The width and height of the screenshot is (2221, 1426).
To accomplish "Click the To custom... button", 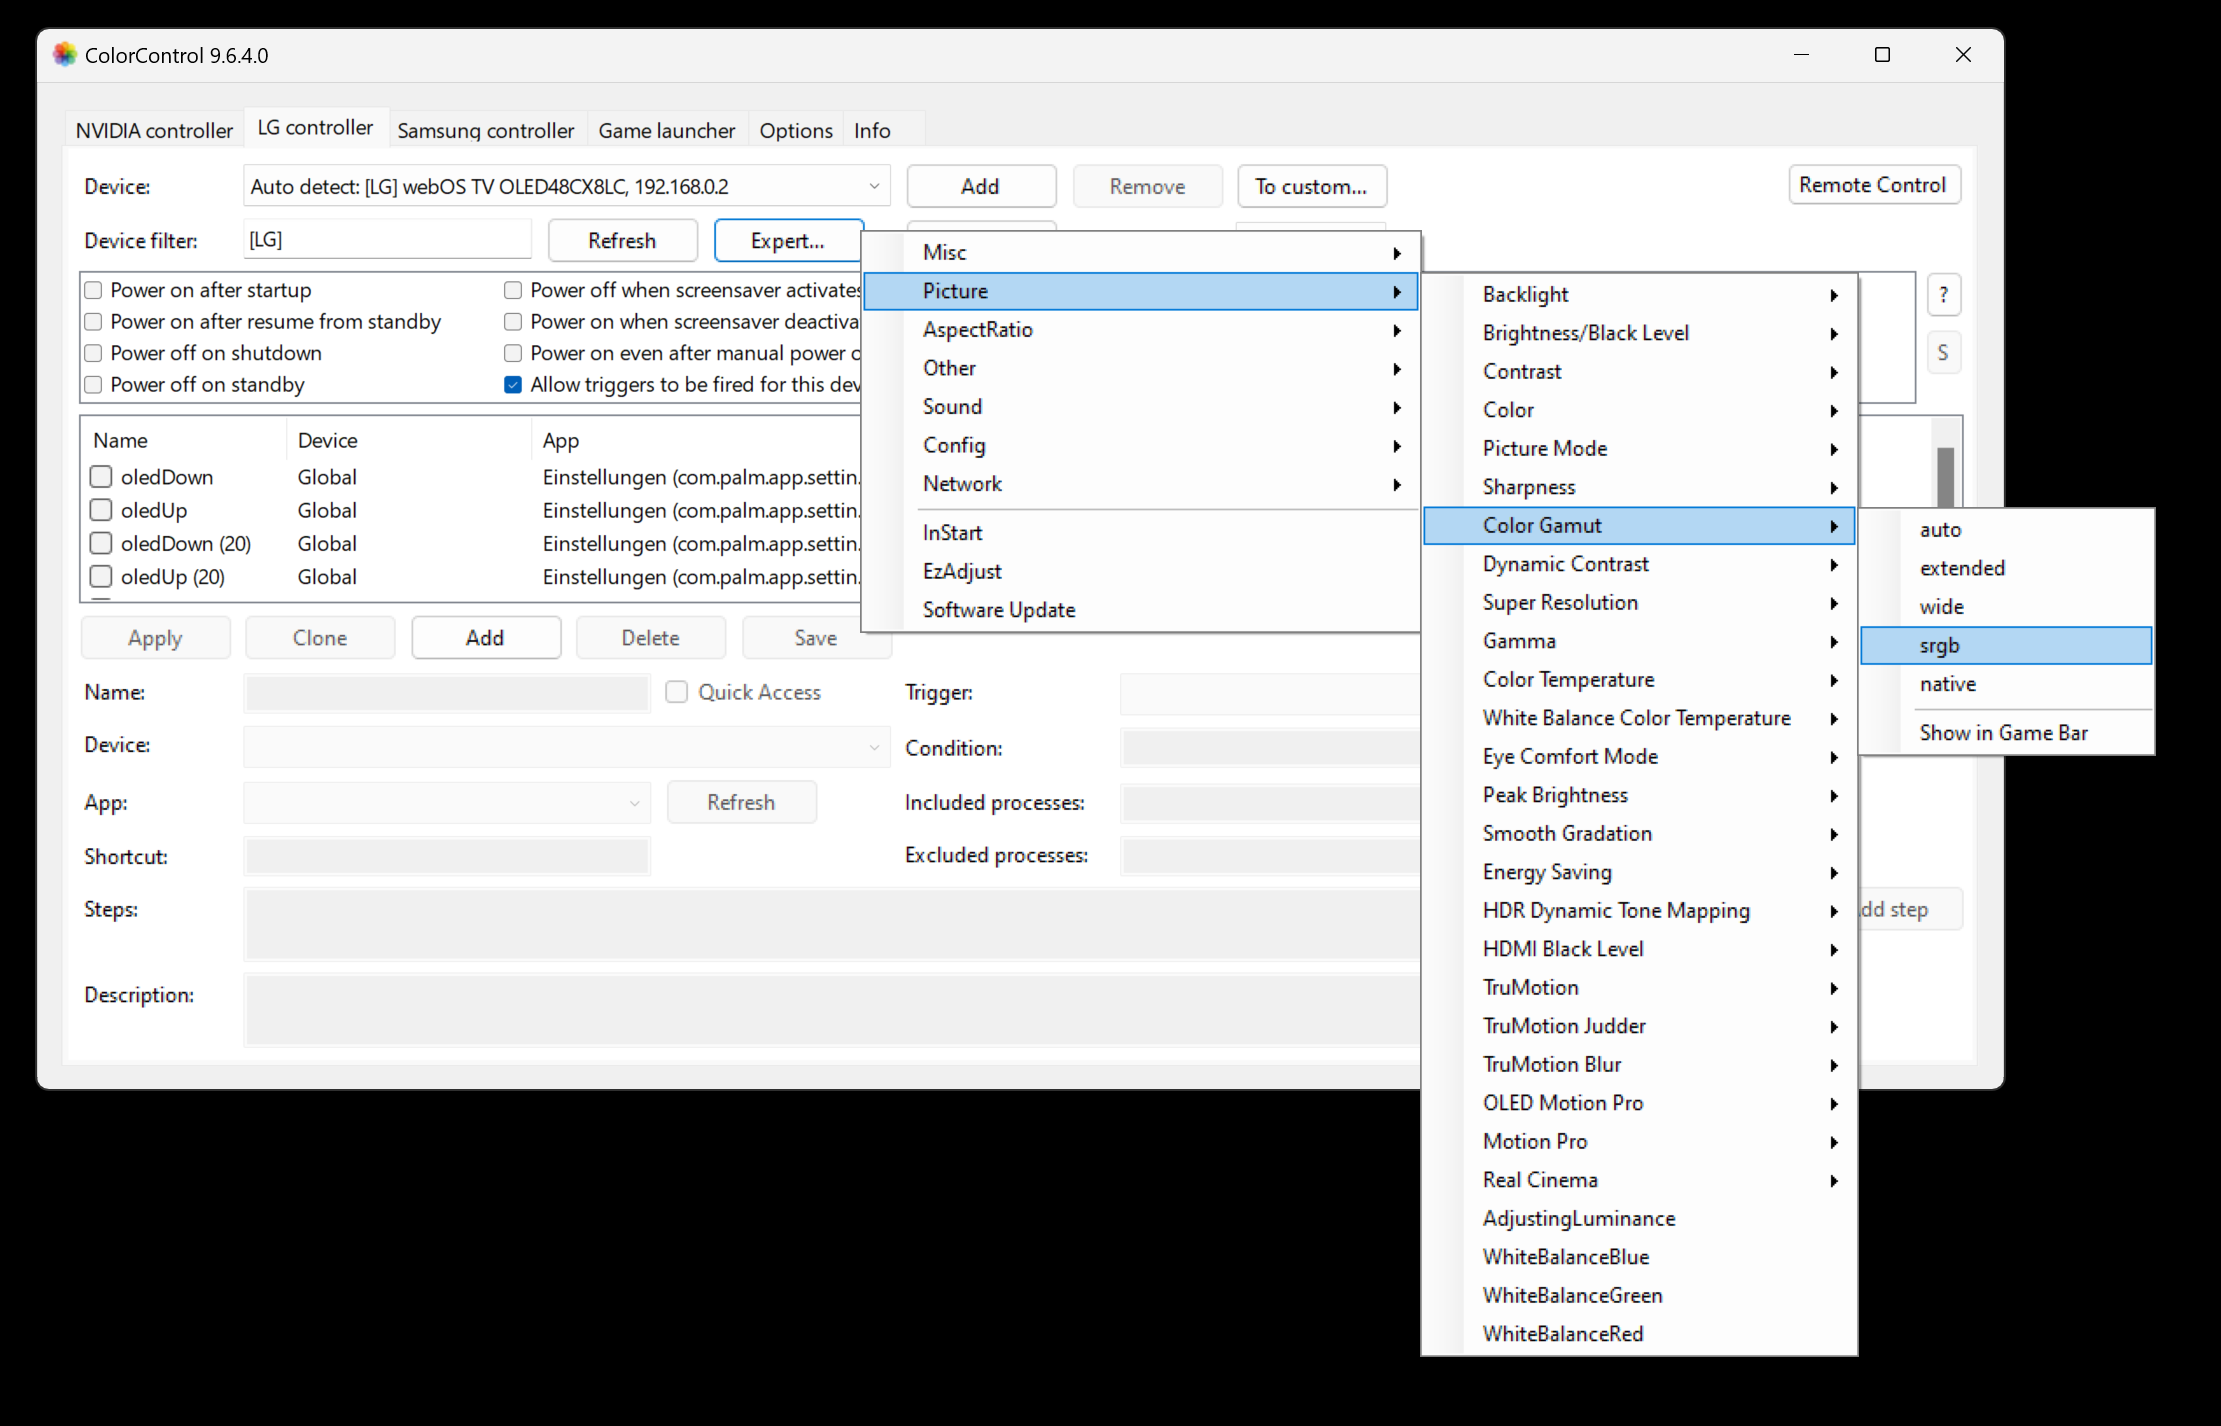I will 1311,186.
